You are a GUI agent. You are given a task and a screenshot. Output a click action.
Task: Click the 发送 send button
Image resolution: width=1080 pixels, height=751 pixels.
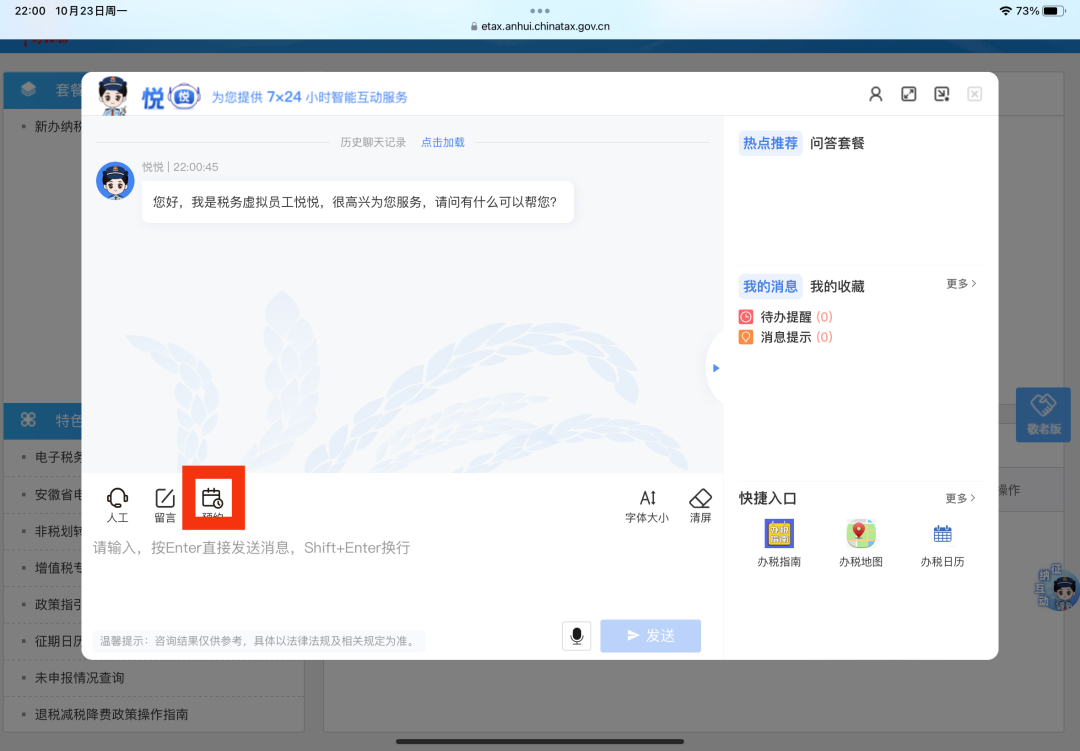click(x=650, y=636)
